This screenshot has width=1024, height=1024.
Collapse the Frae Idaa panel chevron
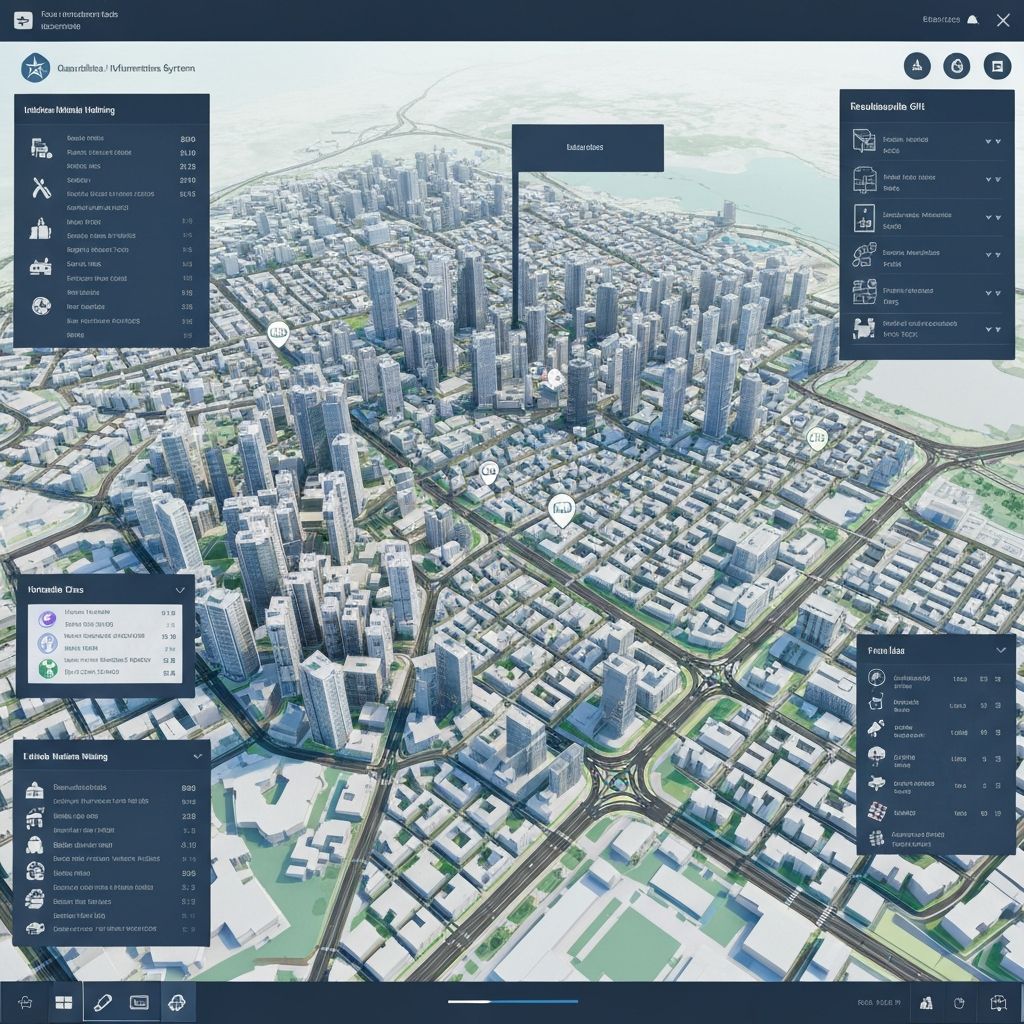(x=1000, y=650)
